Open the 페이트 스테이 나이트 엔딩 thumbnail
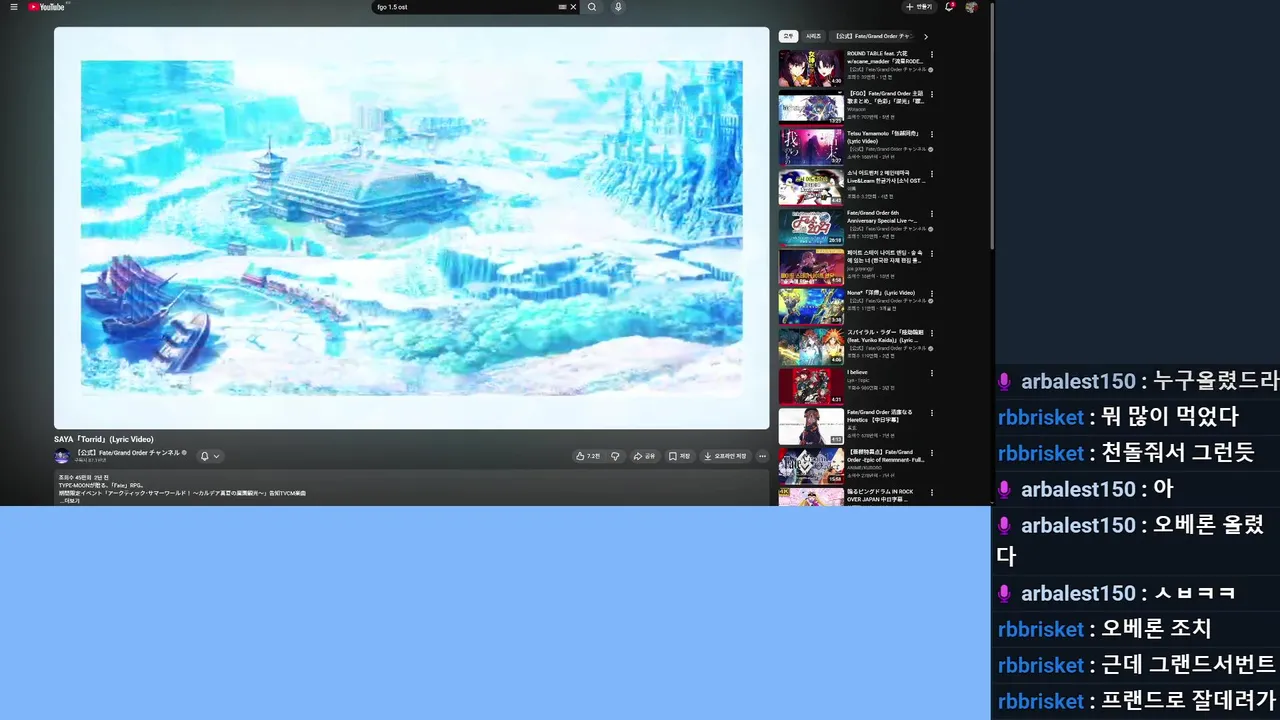Viewport: 1280px width, 720px height. [811, 267]
